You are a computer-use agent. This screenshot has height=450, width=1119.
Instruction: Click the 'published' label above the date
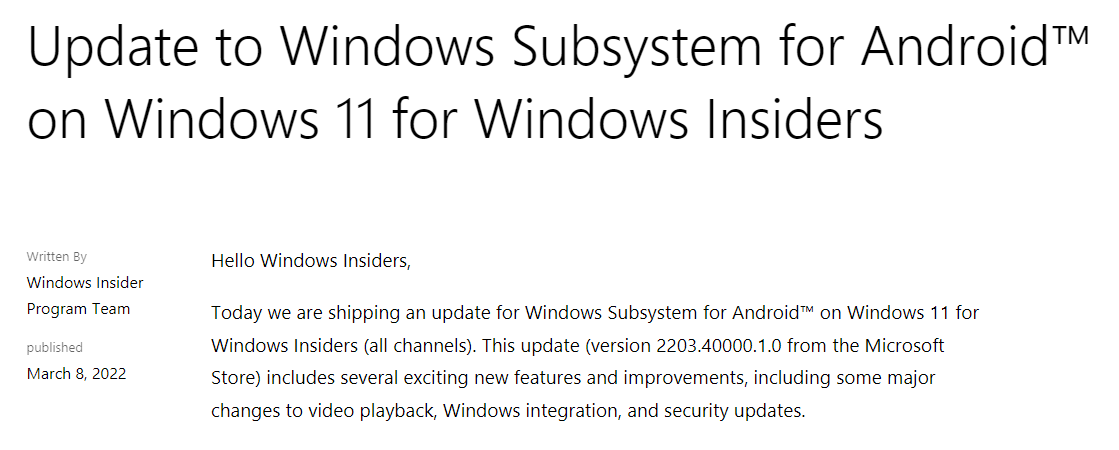(55, 348)
